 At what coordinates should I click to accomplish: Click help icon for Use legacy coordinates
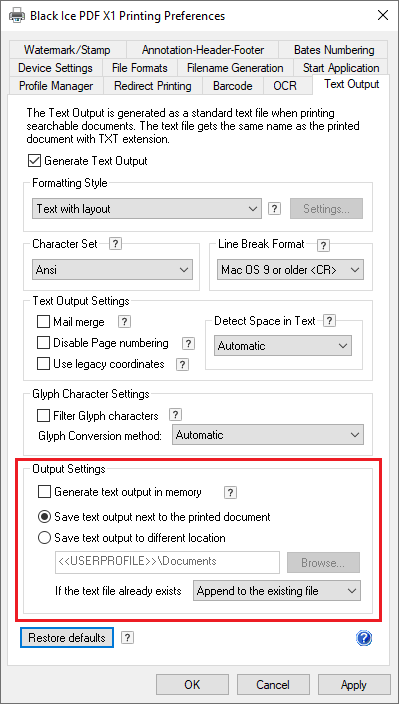182,364
